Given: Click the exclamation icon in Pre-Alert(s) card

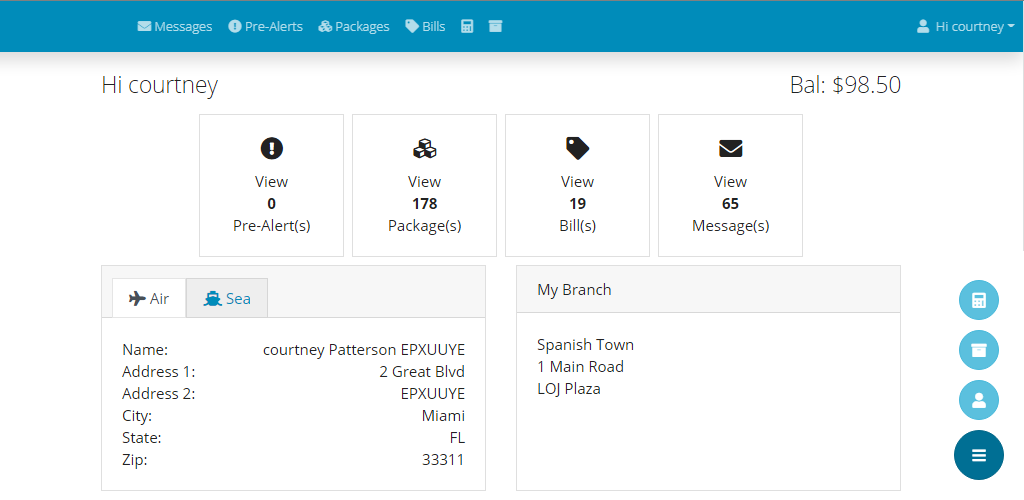Looking at the screenshot, I should [272, 149].
